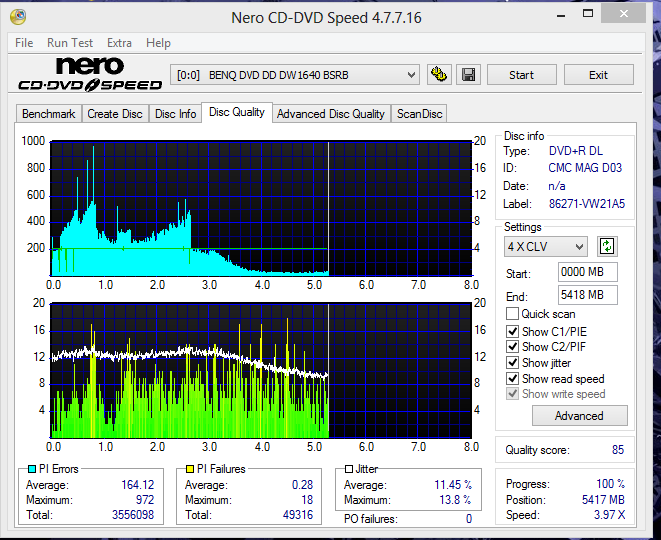661x540 pixels.
Task: Maximize the Nero CD-DVD Speed window
Action: tap(588, 14)
